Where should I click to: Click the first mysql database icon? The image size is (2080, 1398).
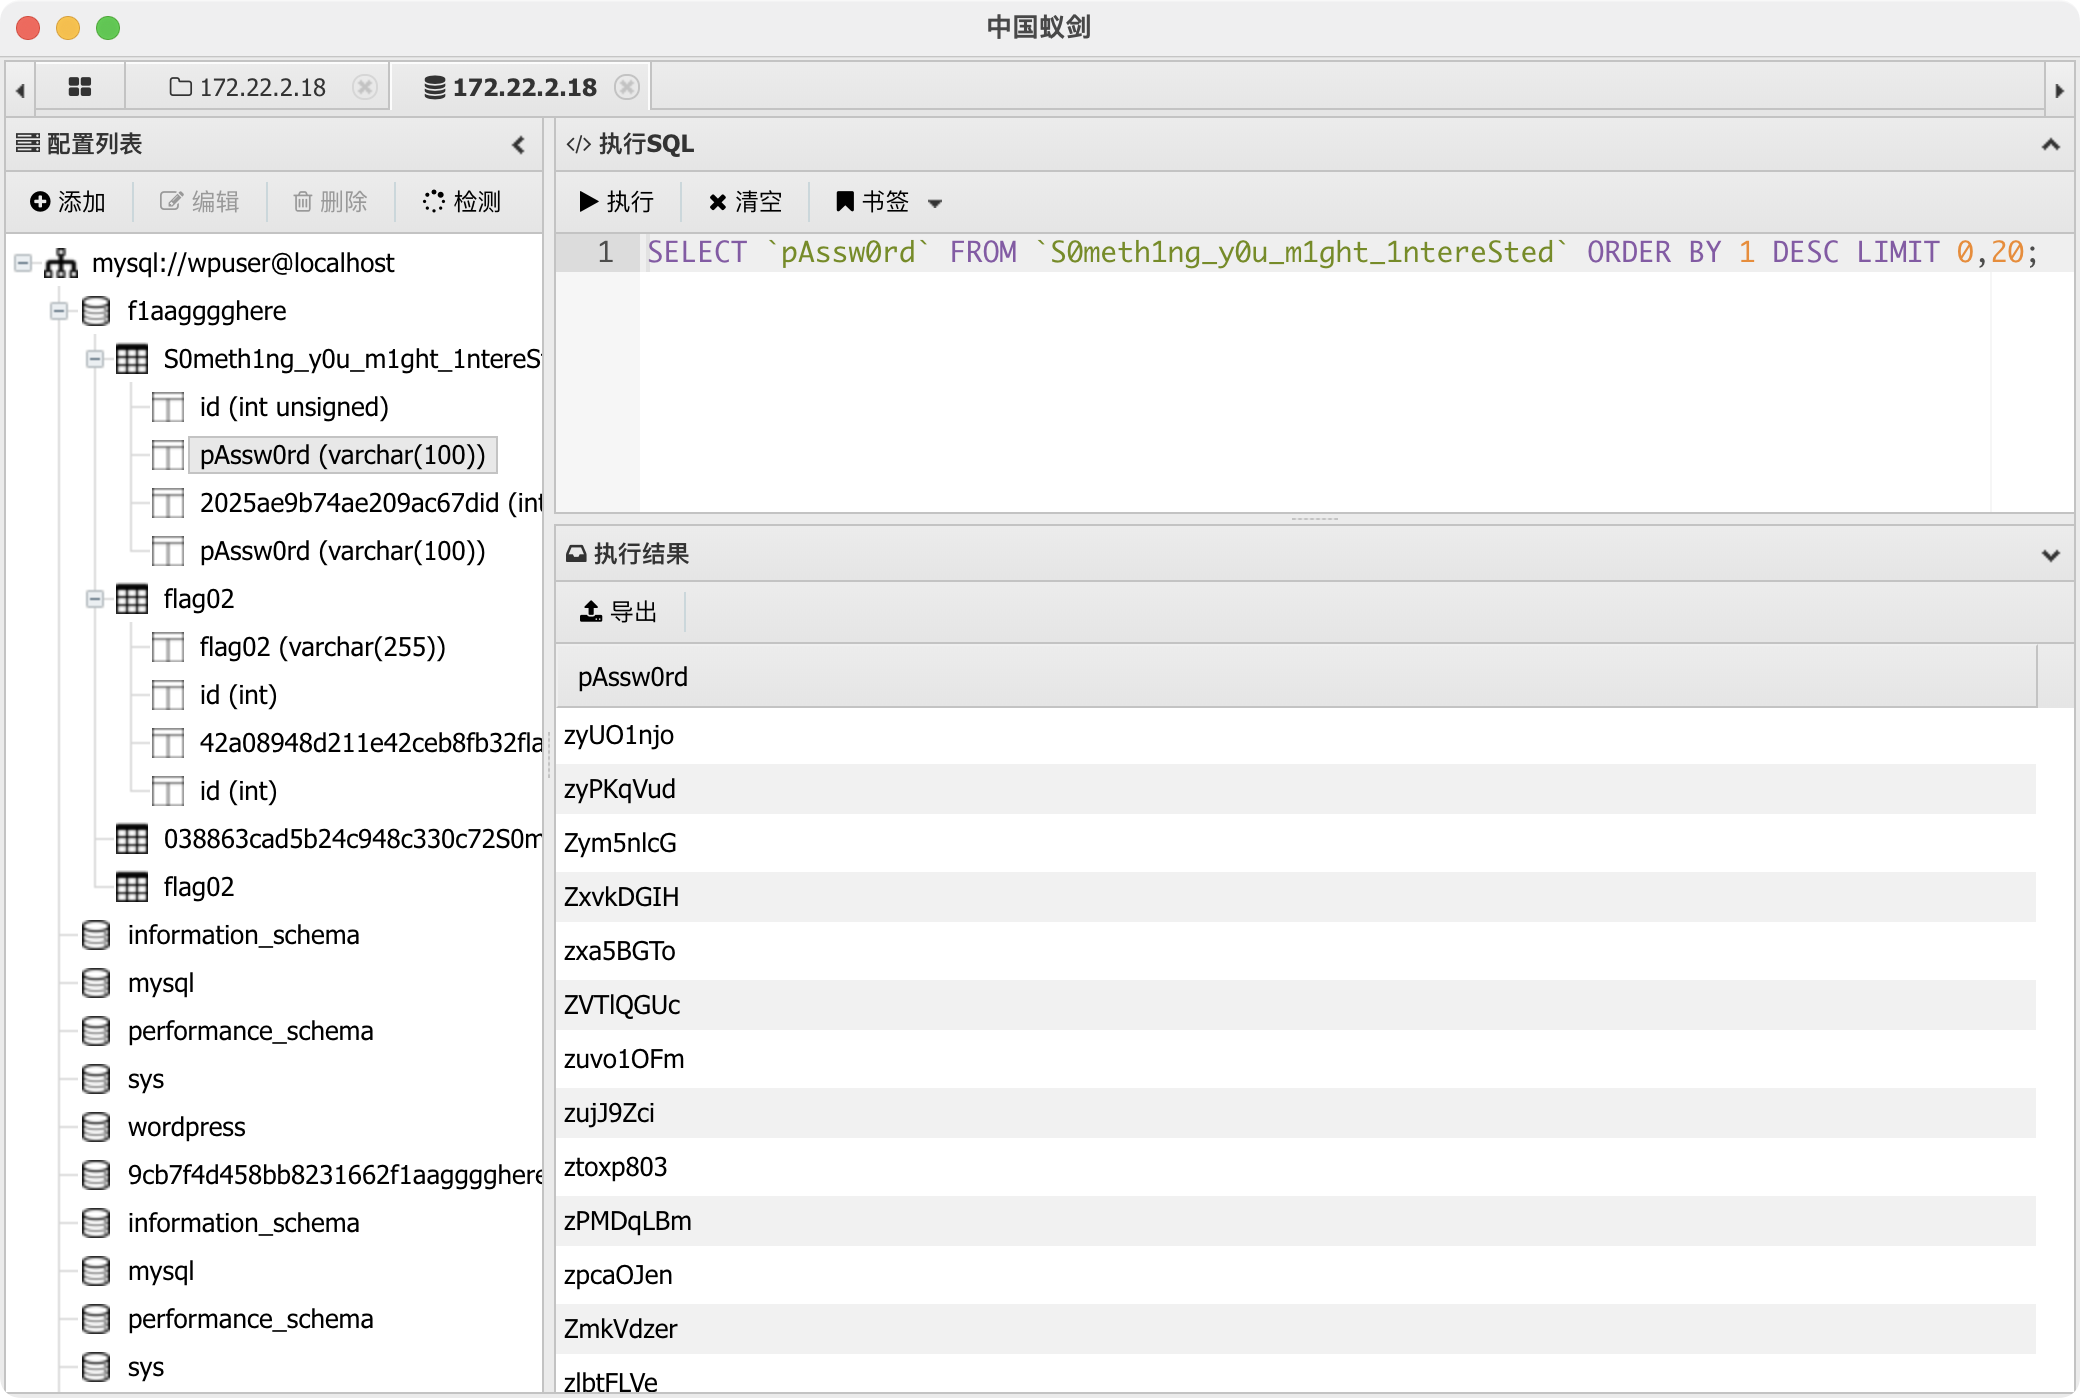pos(96,983)
